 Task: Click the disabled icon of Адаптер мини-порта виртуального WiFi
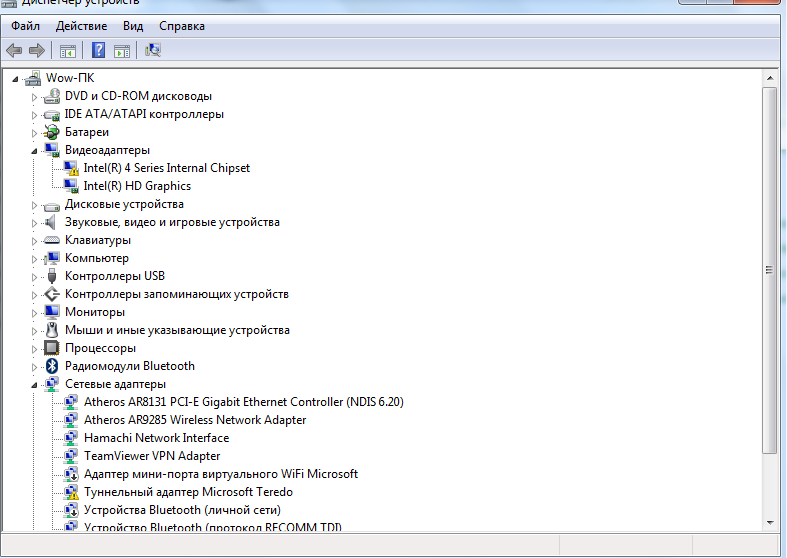pos(71,474)
